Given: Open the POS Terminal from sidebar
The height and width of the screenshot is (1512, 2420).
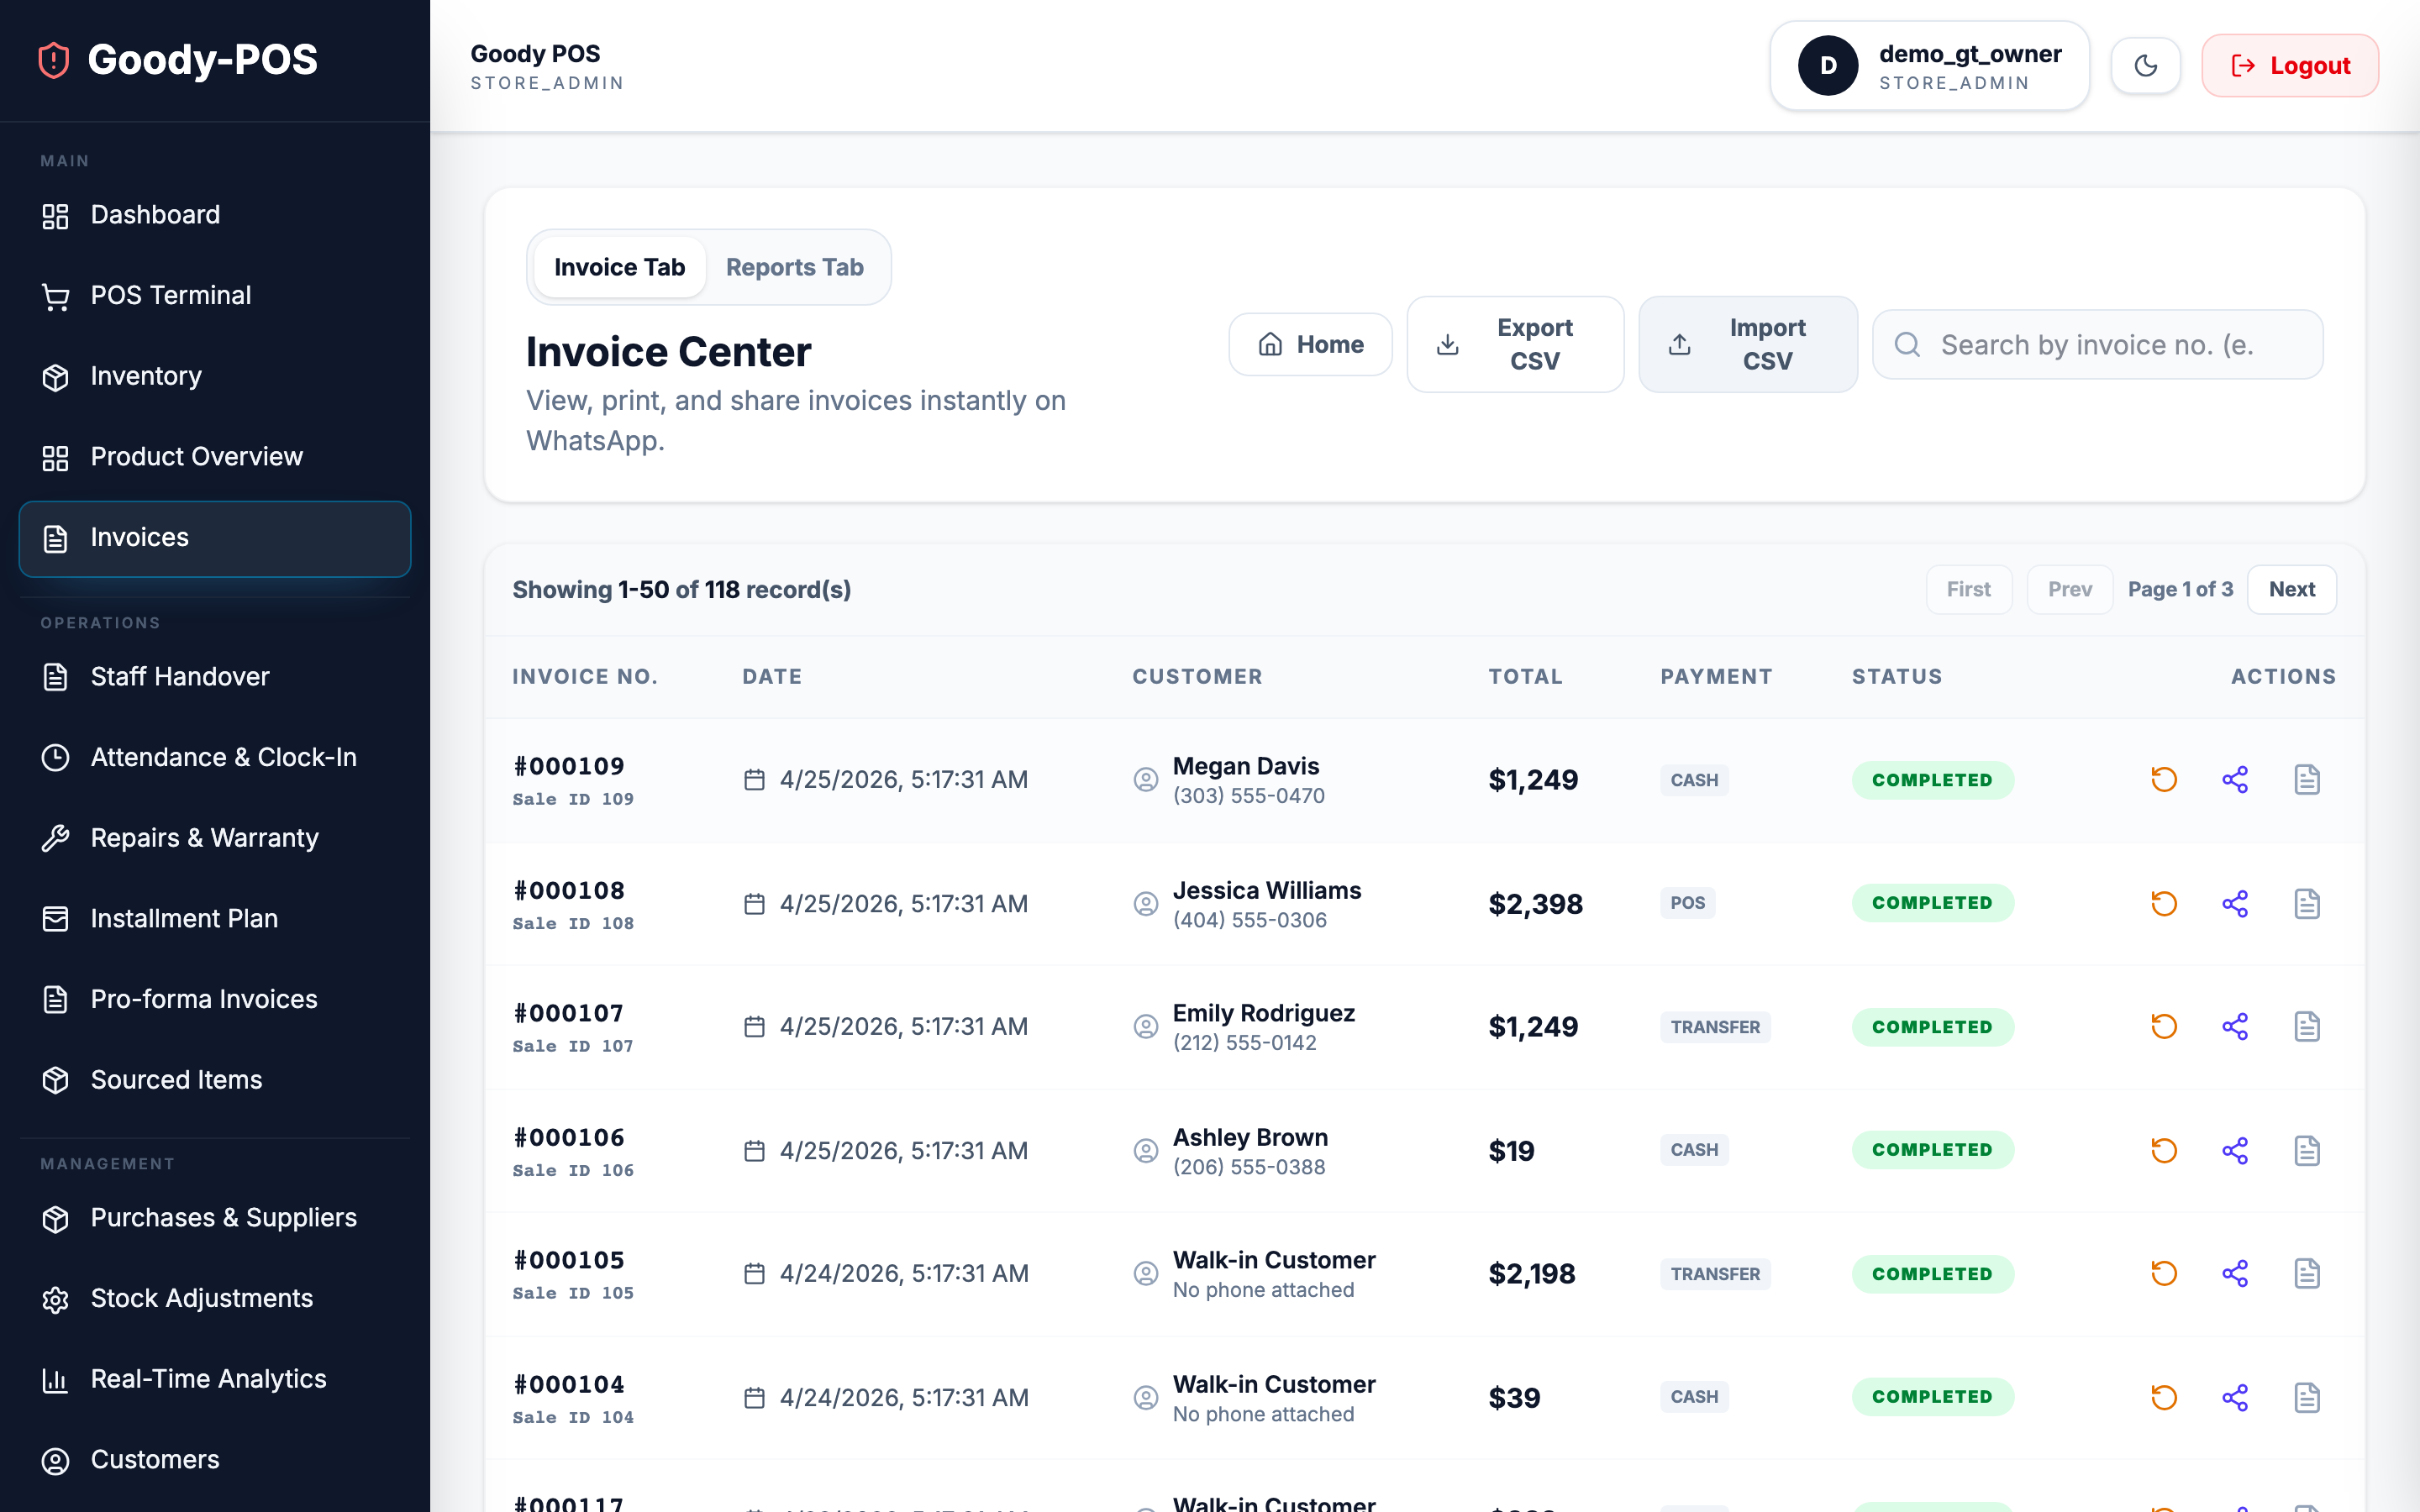Looking at the screenshot, I should [170, 295].
